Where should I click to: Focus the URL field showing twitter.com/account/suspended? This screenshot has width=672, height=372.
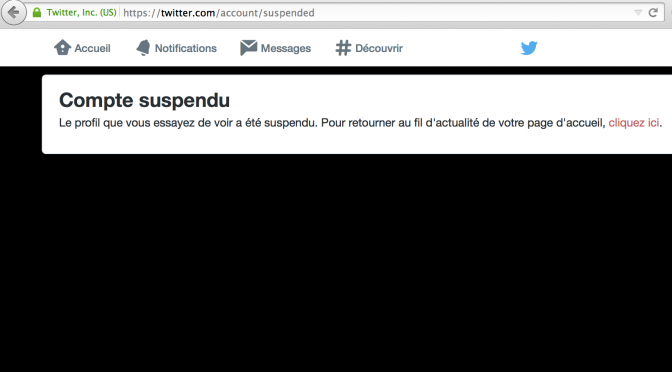click(x=377, y=13)
